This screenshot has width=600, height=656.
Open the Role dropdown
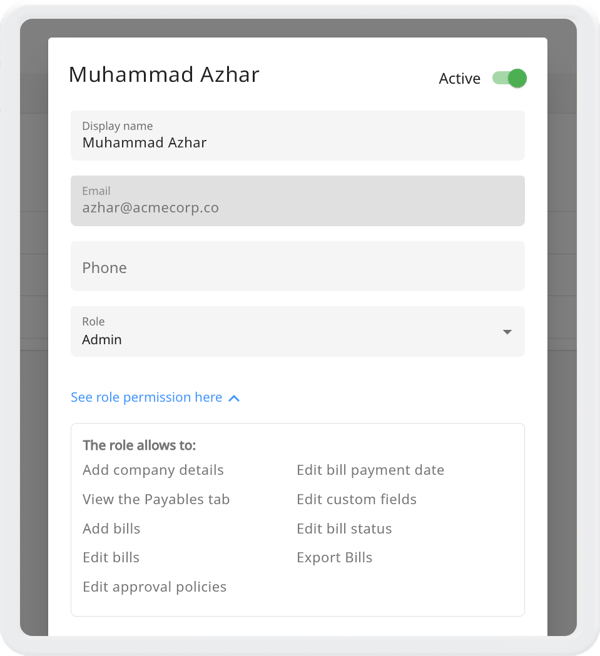click(297, 331)
